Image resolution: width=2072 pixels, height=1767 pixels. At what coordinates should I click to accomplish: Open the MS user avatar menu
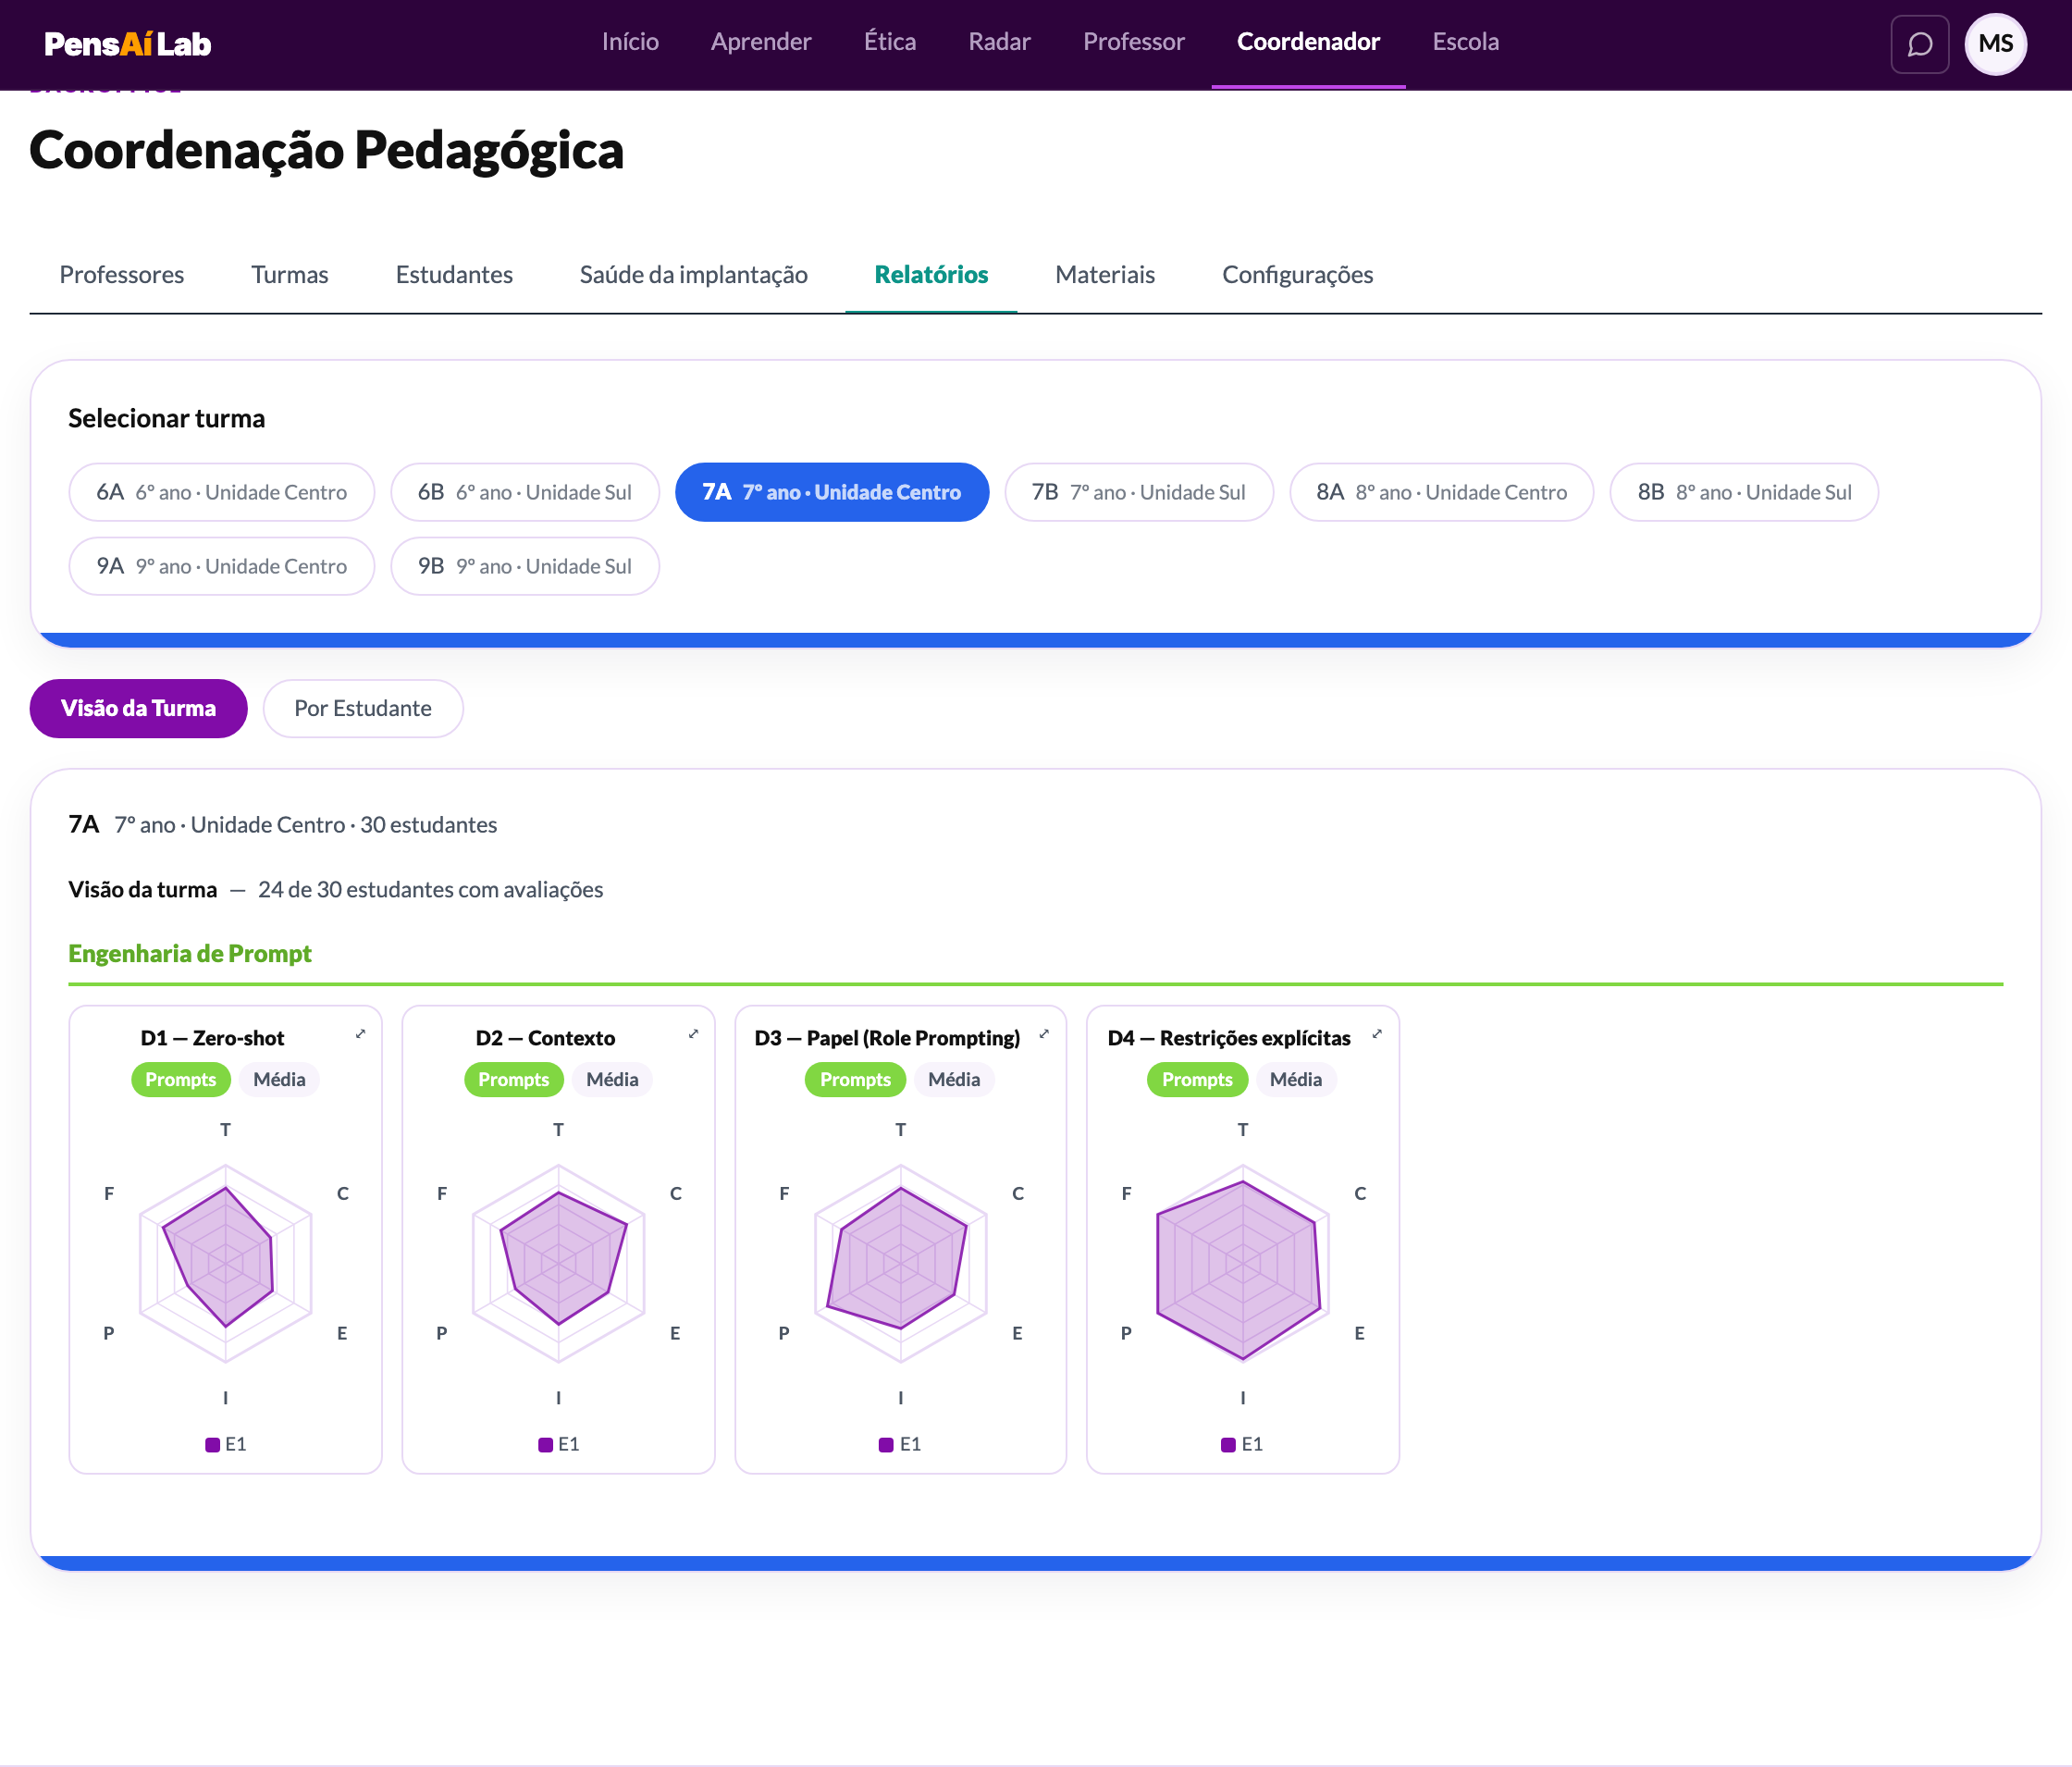[x=1995, y=44]
